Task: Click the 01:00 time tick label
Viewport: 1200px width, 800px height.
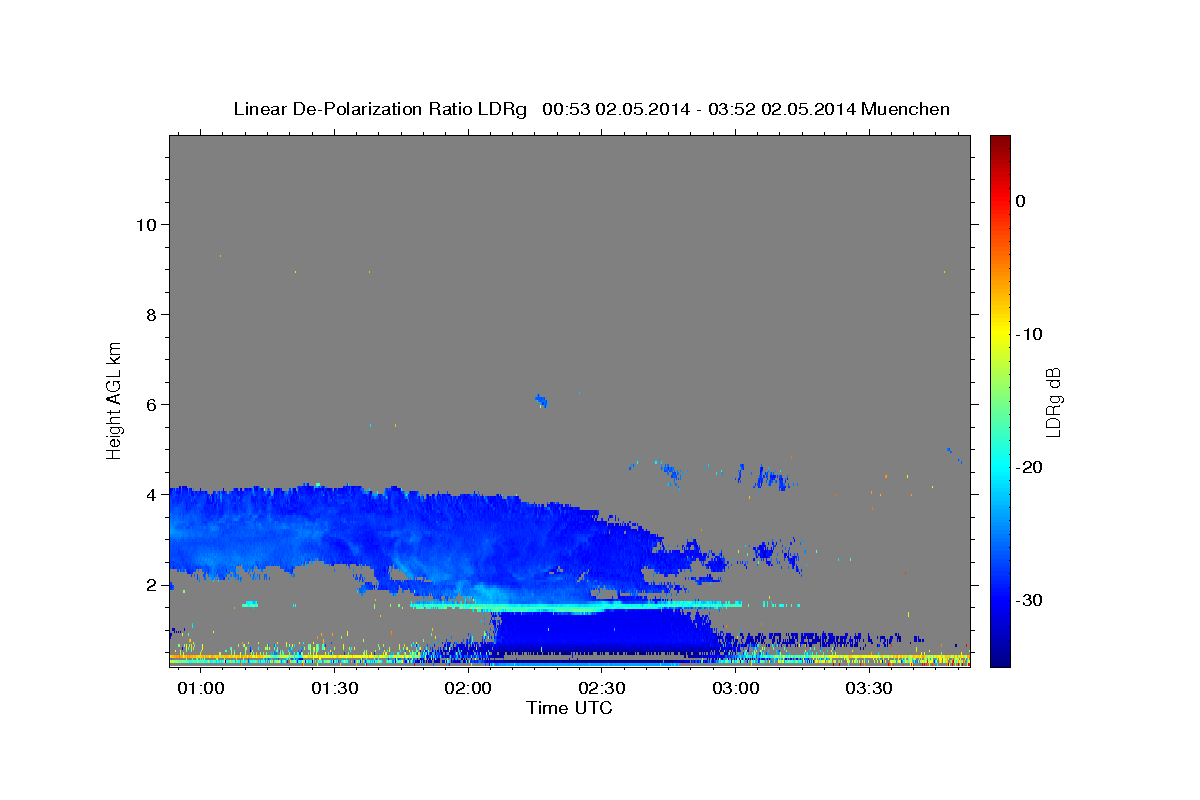Action: tap(201, 689)
